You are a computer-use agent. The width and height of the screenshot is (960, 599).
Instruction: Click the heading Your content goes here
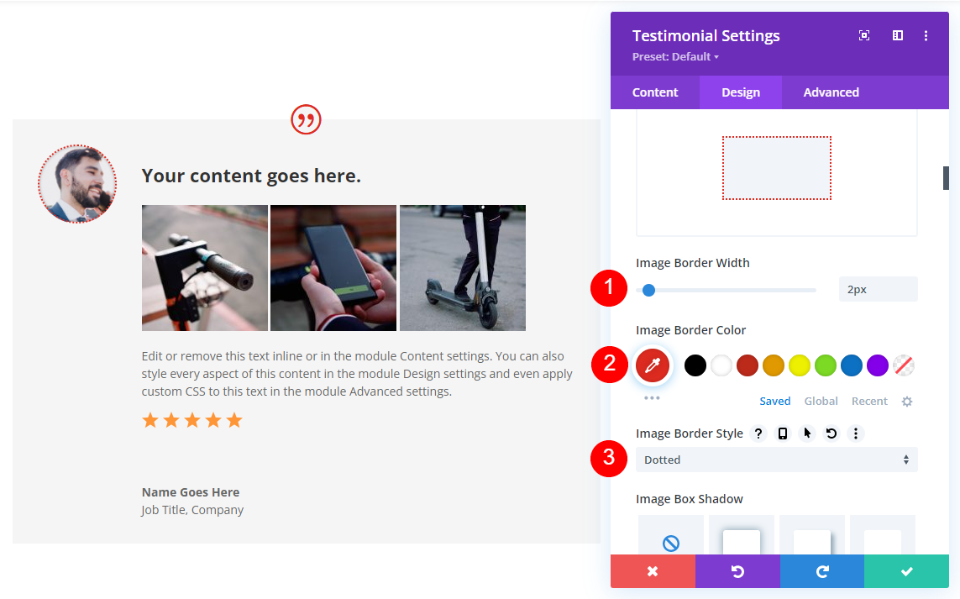[x=251, y=176]
